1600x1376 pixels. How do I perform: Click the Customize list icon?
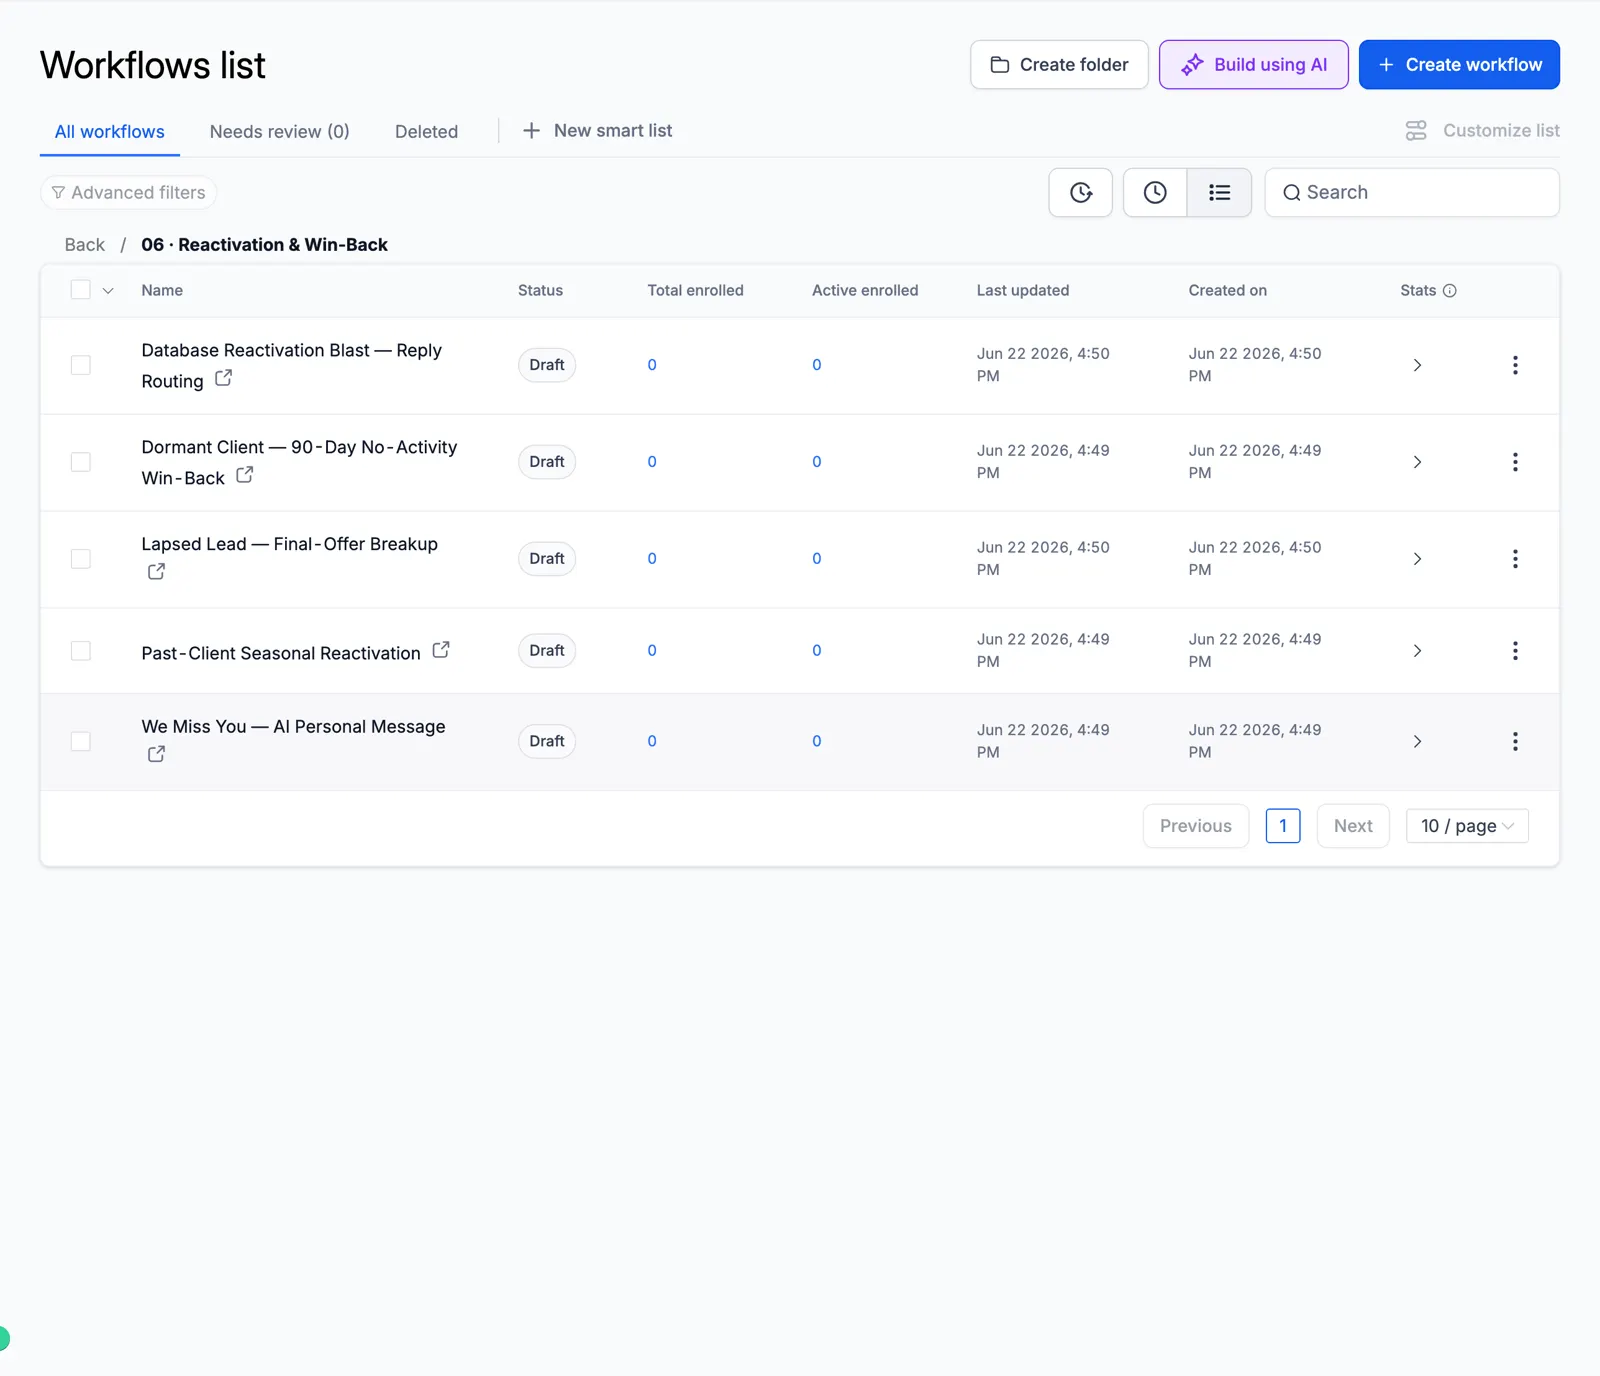(x=1416, y=131)
